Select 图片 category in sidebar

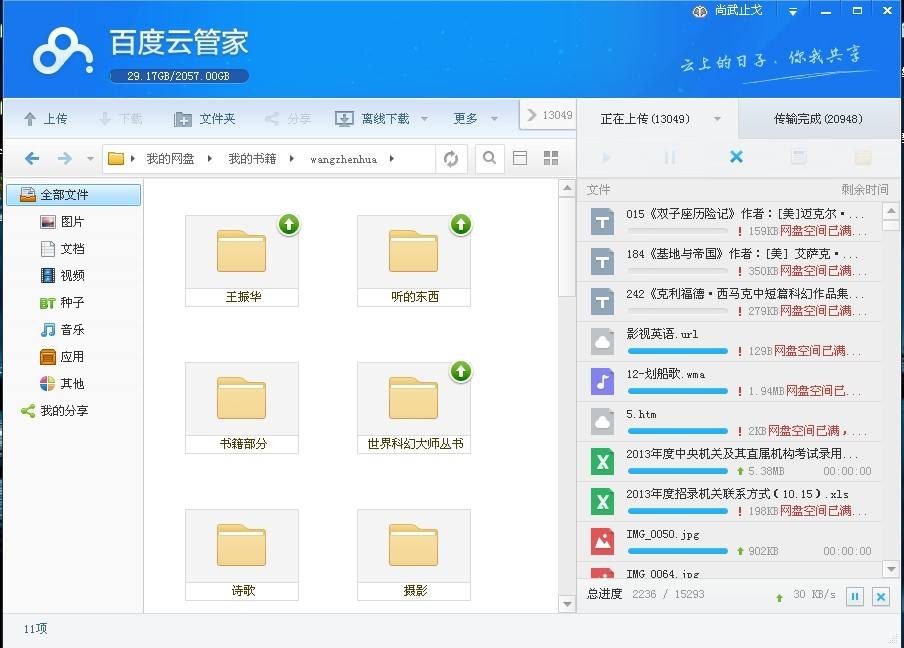tap(63, 222)
